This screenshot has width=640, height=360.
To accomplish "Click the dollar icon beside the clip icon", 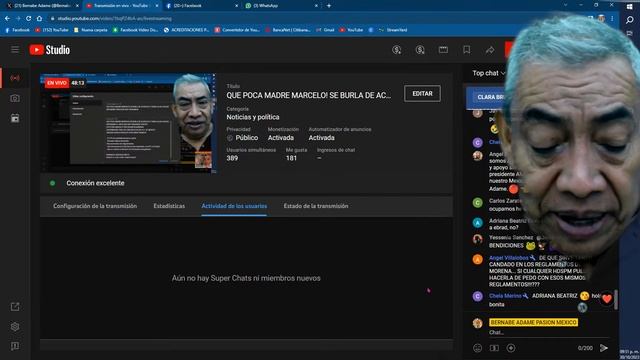I will (420, 50).
